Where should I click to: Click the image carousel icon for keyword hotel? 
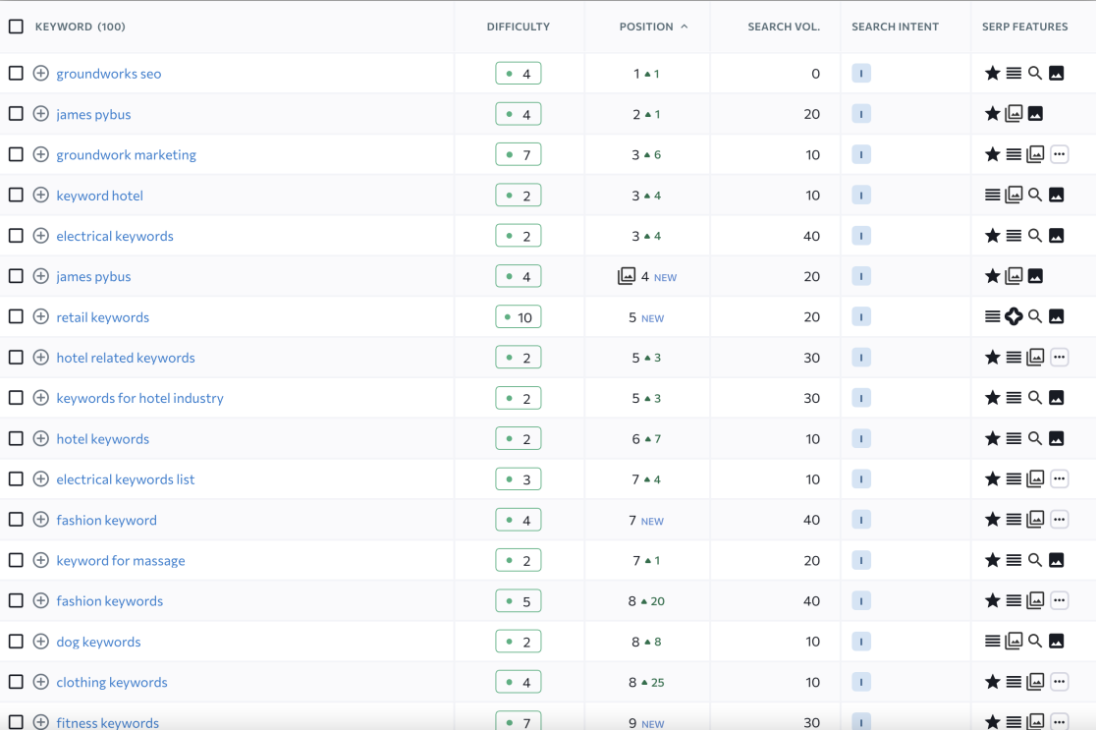point(1014,195)
